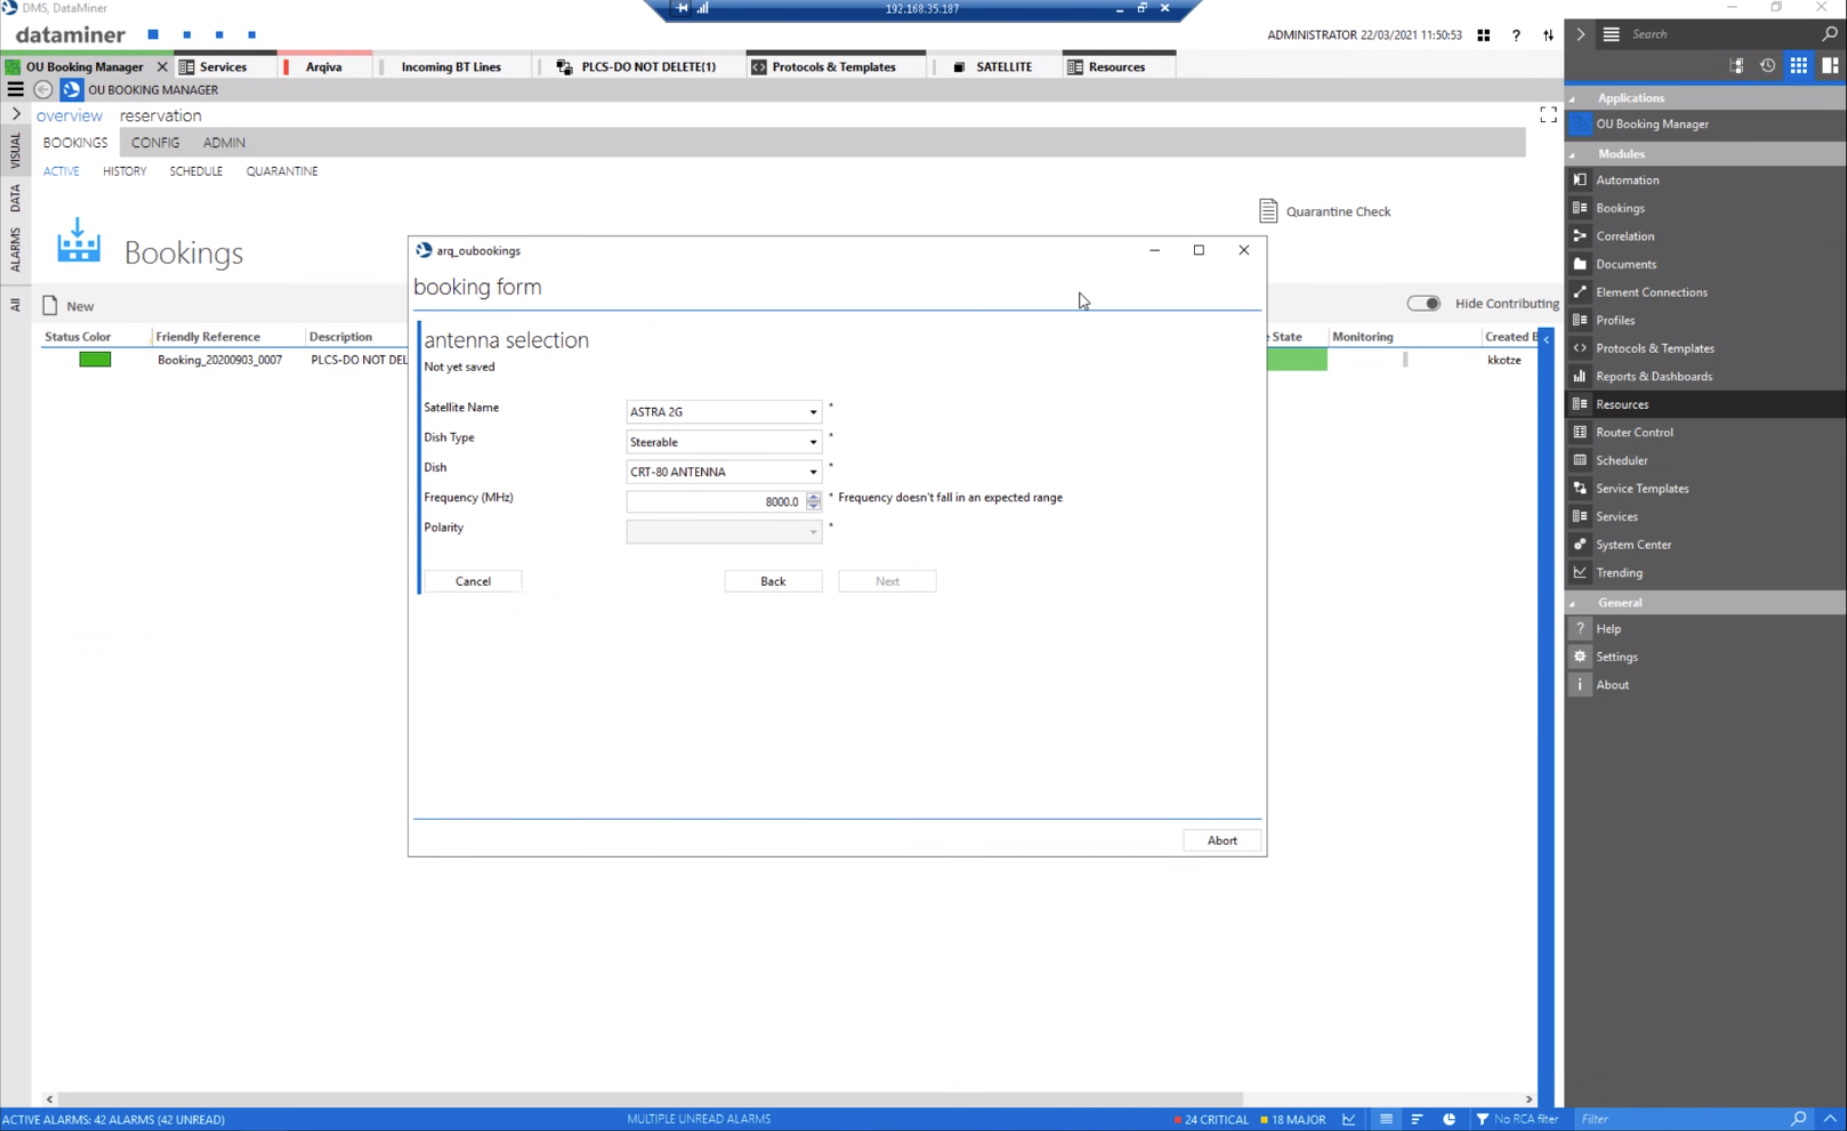This screenshot has width=1847, height=1131.
Task: Open the Satellite Name dropdown
Action: tap(724, 412)
